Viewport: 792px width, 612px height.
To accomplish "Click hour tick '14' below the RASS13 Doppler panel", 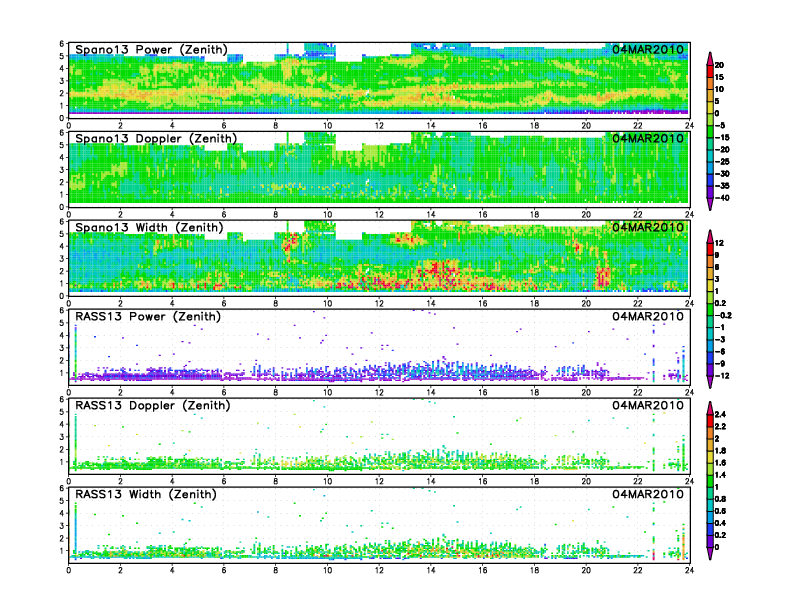I will (431, 481).
